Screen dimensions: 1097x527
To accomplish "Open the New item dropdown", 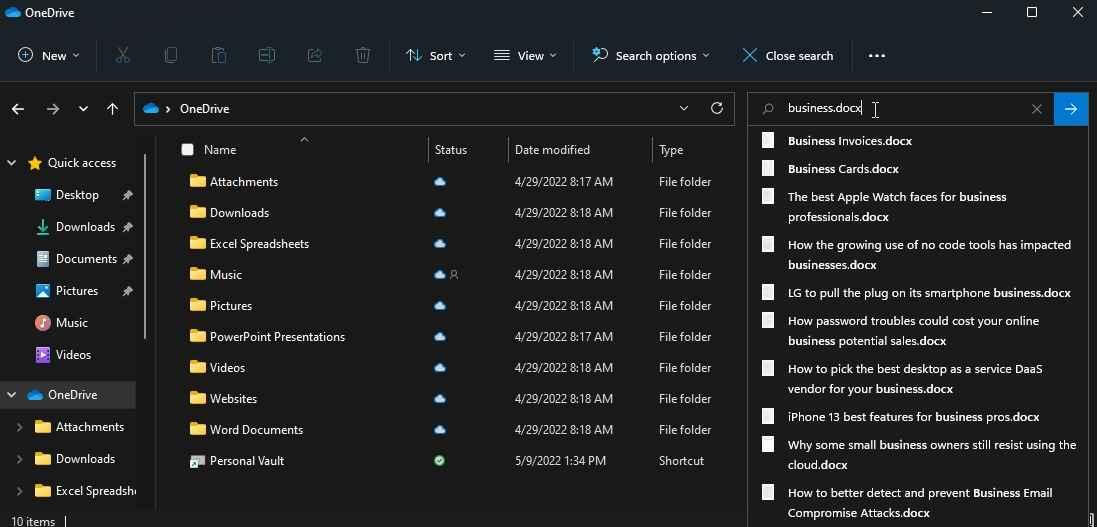I will pos(48,55).
